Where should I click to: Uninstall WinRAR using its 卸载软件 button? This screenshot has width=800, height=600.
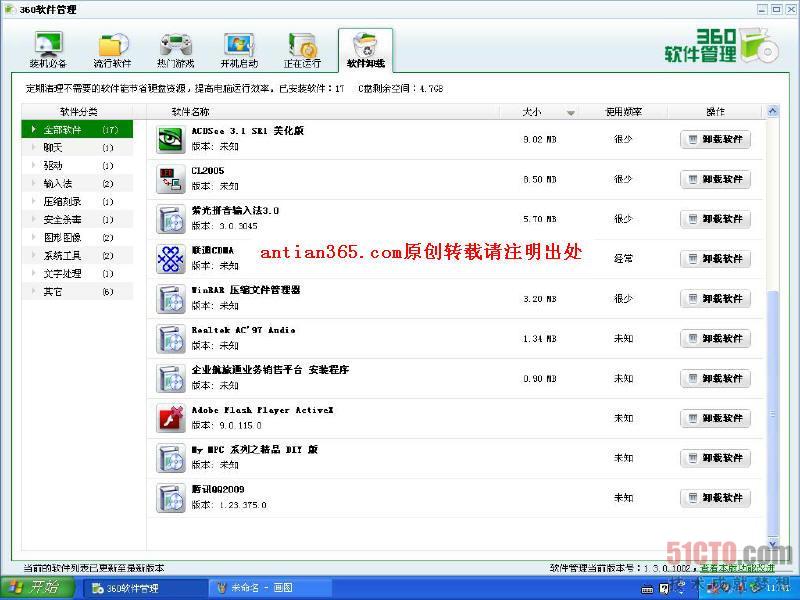715,298
